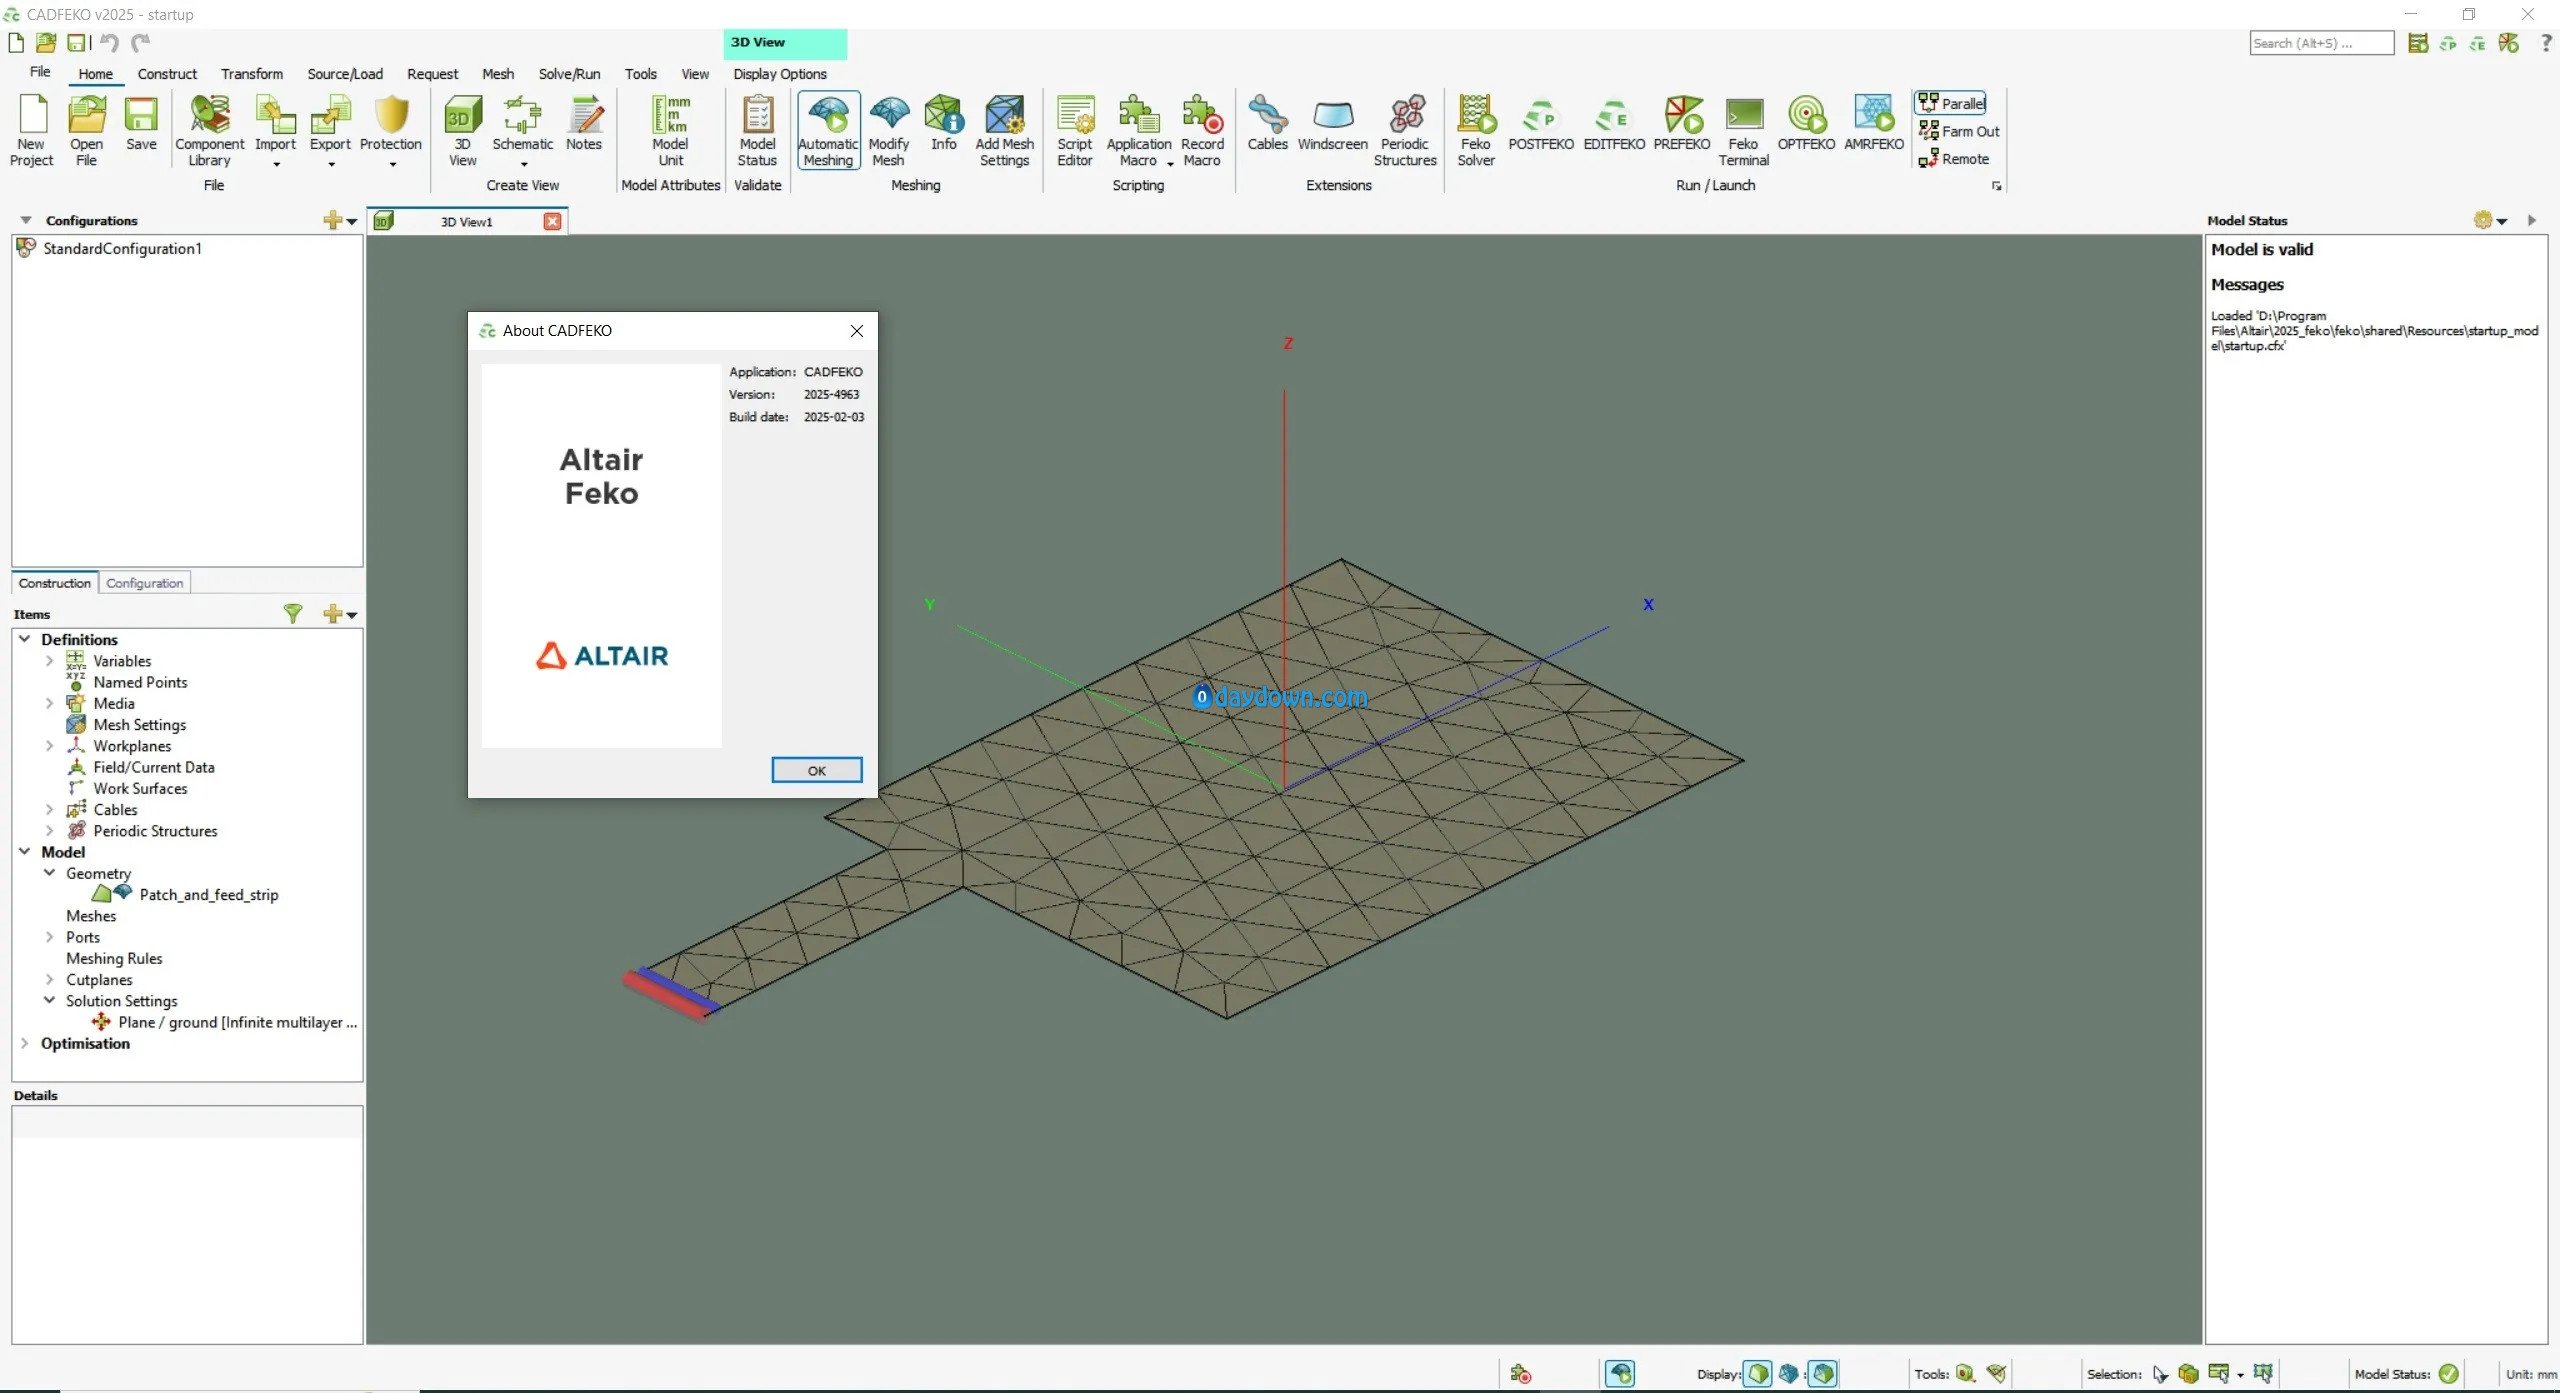Set the Model Unit
The image size is (2560, 1393).
[671, 131]
